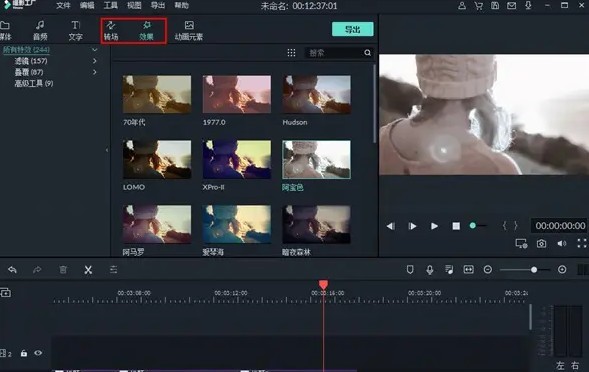Take a snapshot with camera icon
Viewport: 589px width, 372px height.
click(541, 243)
